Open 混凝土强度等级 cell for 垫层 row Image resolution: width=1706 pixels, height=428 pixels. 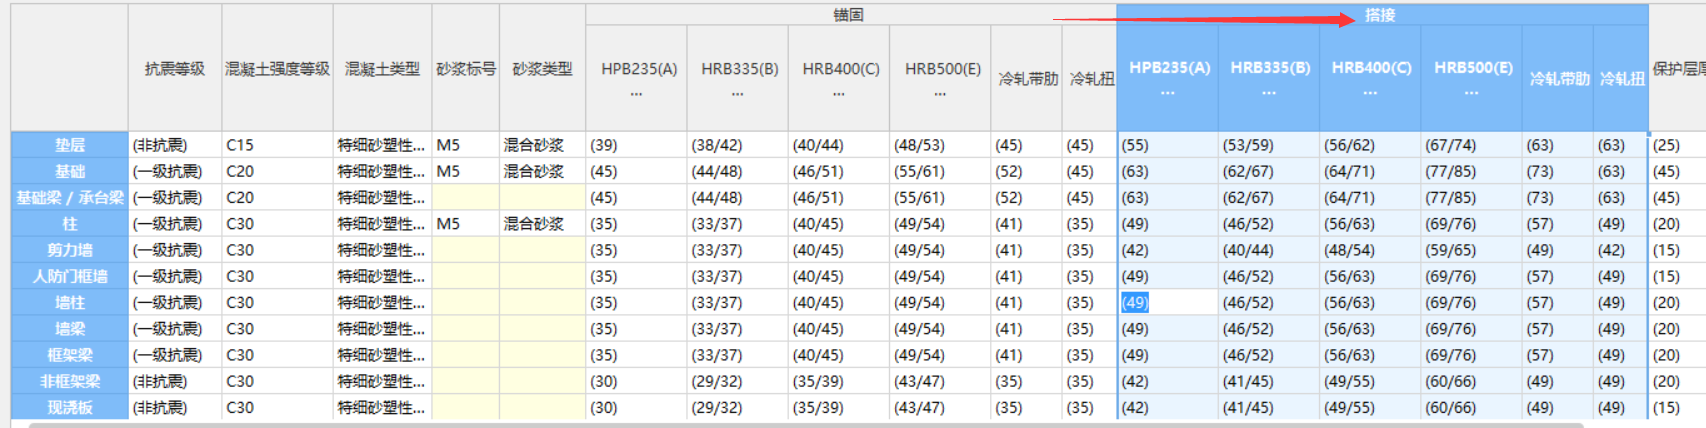277,145
